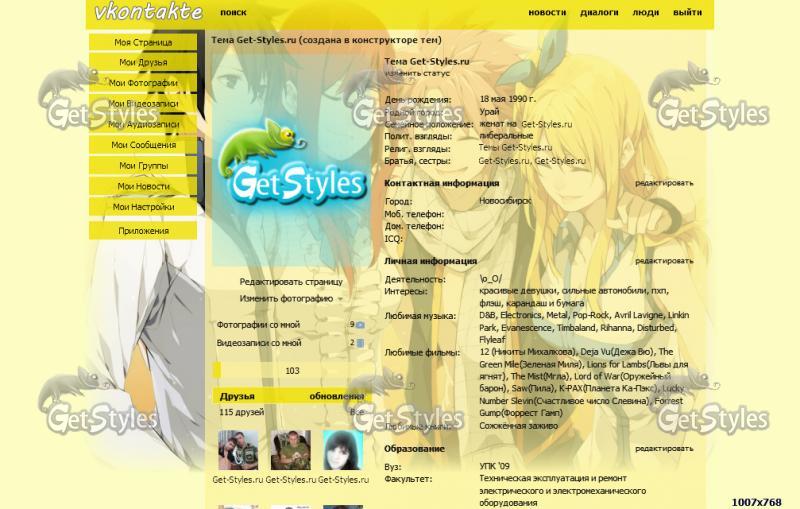The height and width of the screenshot is (509, 800).
Task: Open Мои Группы in the sidebar
Action: coord(143,166)
